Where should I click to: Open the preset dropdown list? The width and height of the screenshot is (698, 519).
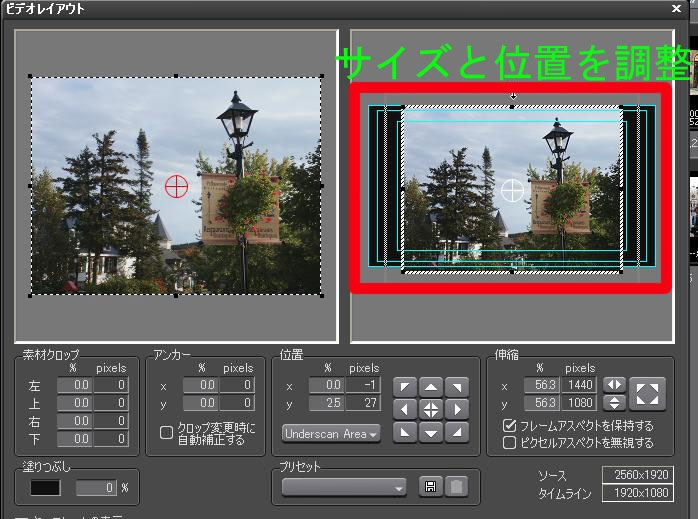point(344,487)
